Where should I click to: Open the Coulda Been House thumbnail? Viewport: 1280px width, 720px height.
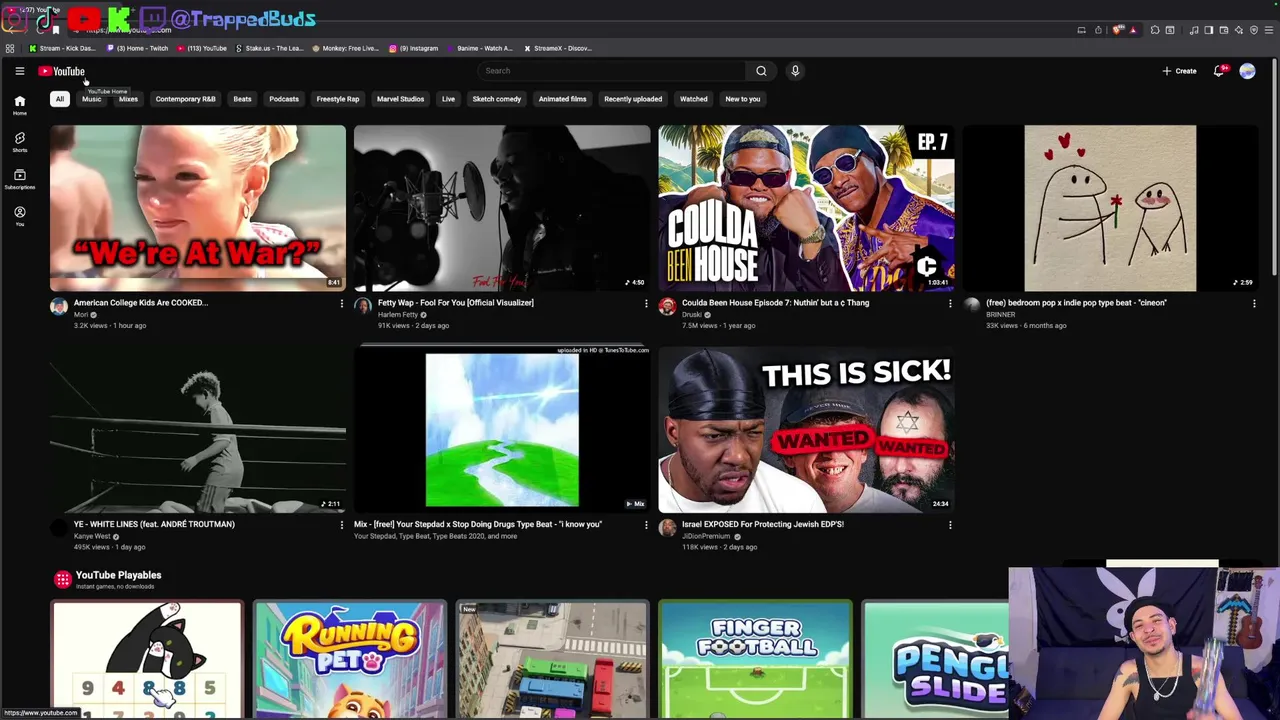pos(806,208)
